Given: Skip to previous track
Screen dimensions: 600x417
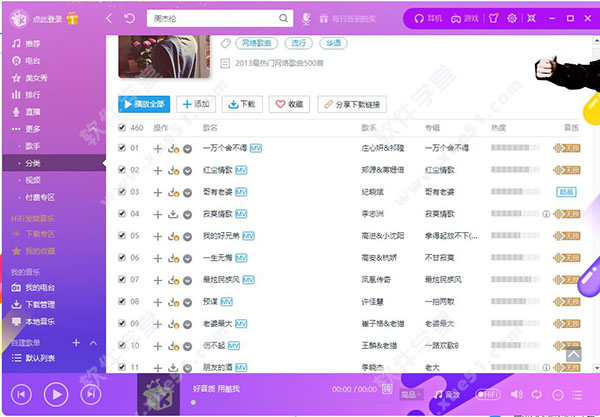Looking at the screenshot, I should point(21,394).
